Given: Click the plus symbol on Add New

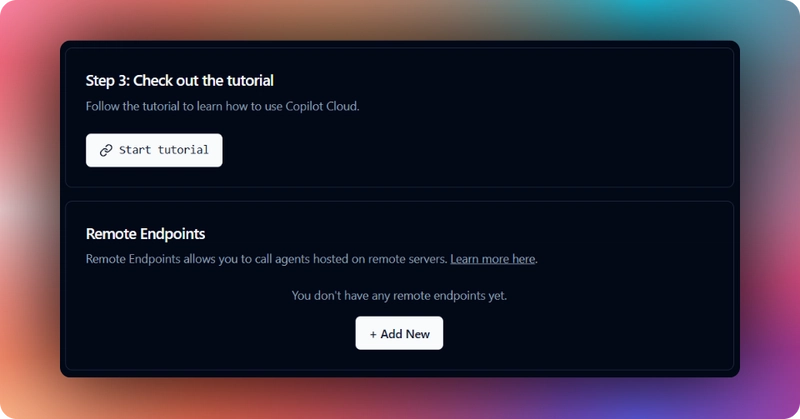Looking at the screenshot, I should (x=373, y=334).
